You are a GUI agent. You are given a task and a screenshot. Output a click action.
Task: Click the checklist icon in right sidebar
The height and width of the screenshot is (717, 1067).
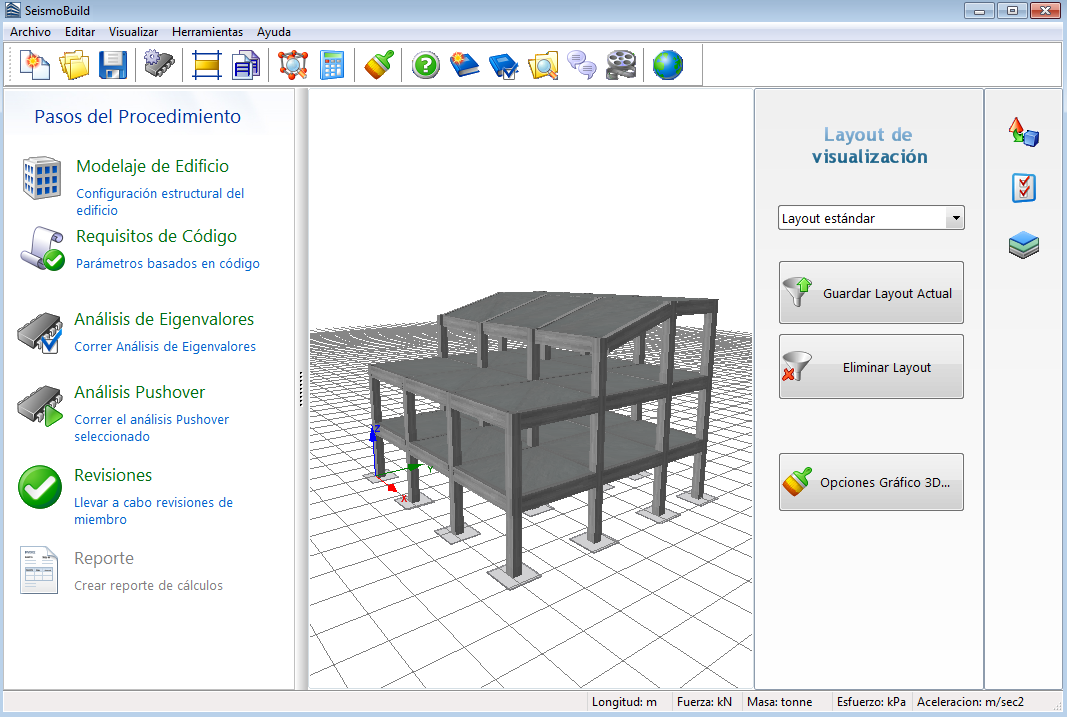pyautogui.click(x=1023, y=188)
